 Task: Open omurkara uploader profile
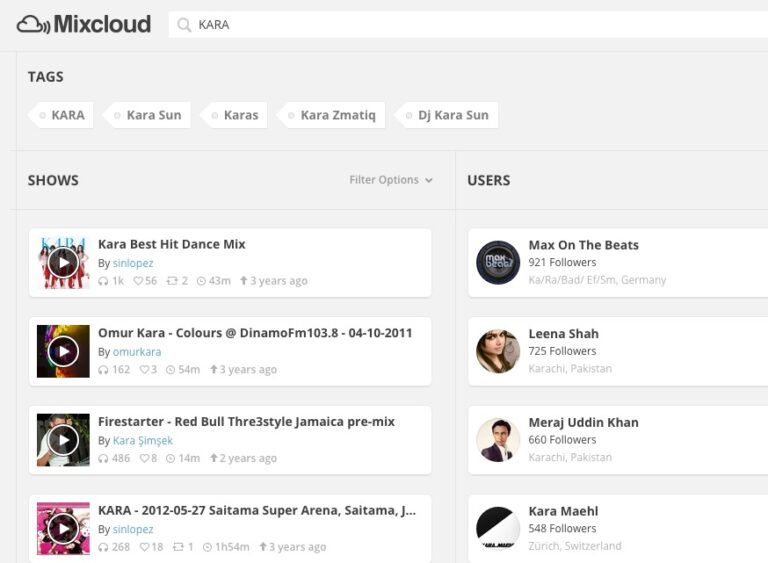[x=137, y=352]
